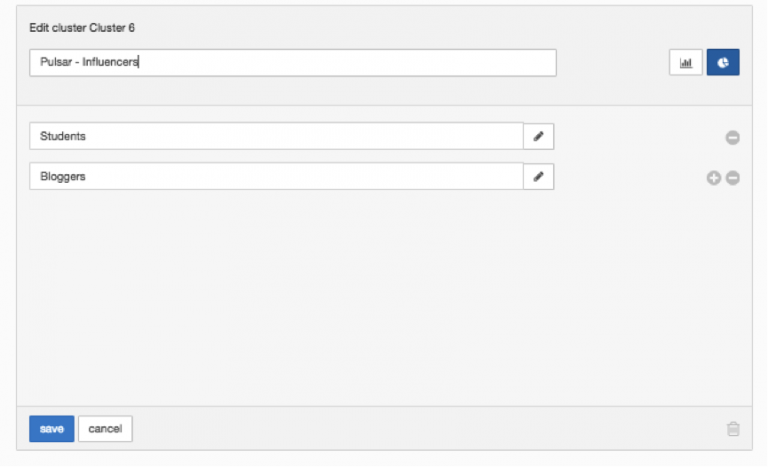Add a new row with the plus icon
The image size is (768, 467).
pyautogui.click(x=713, y=178)
